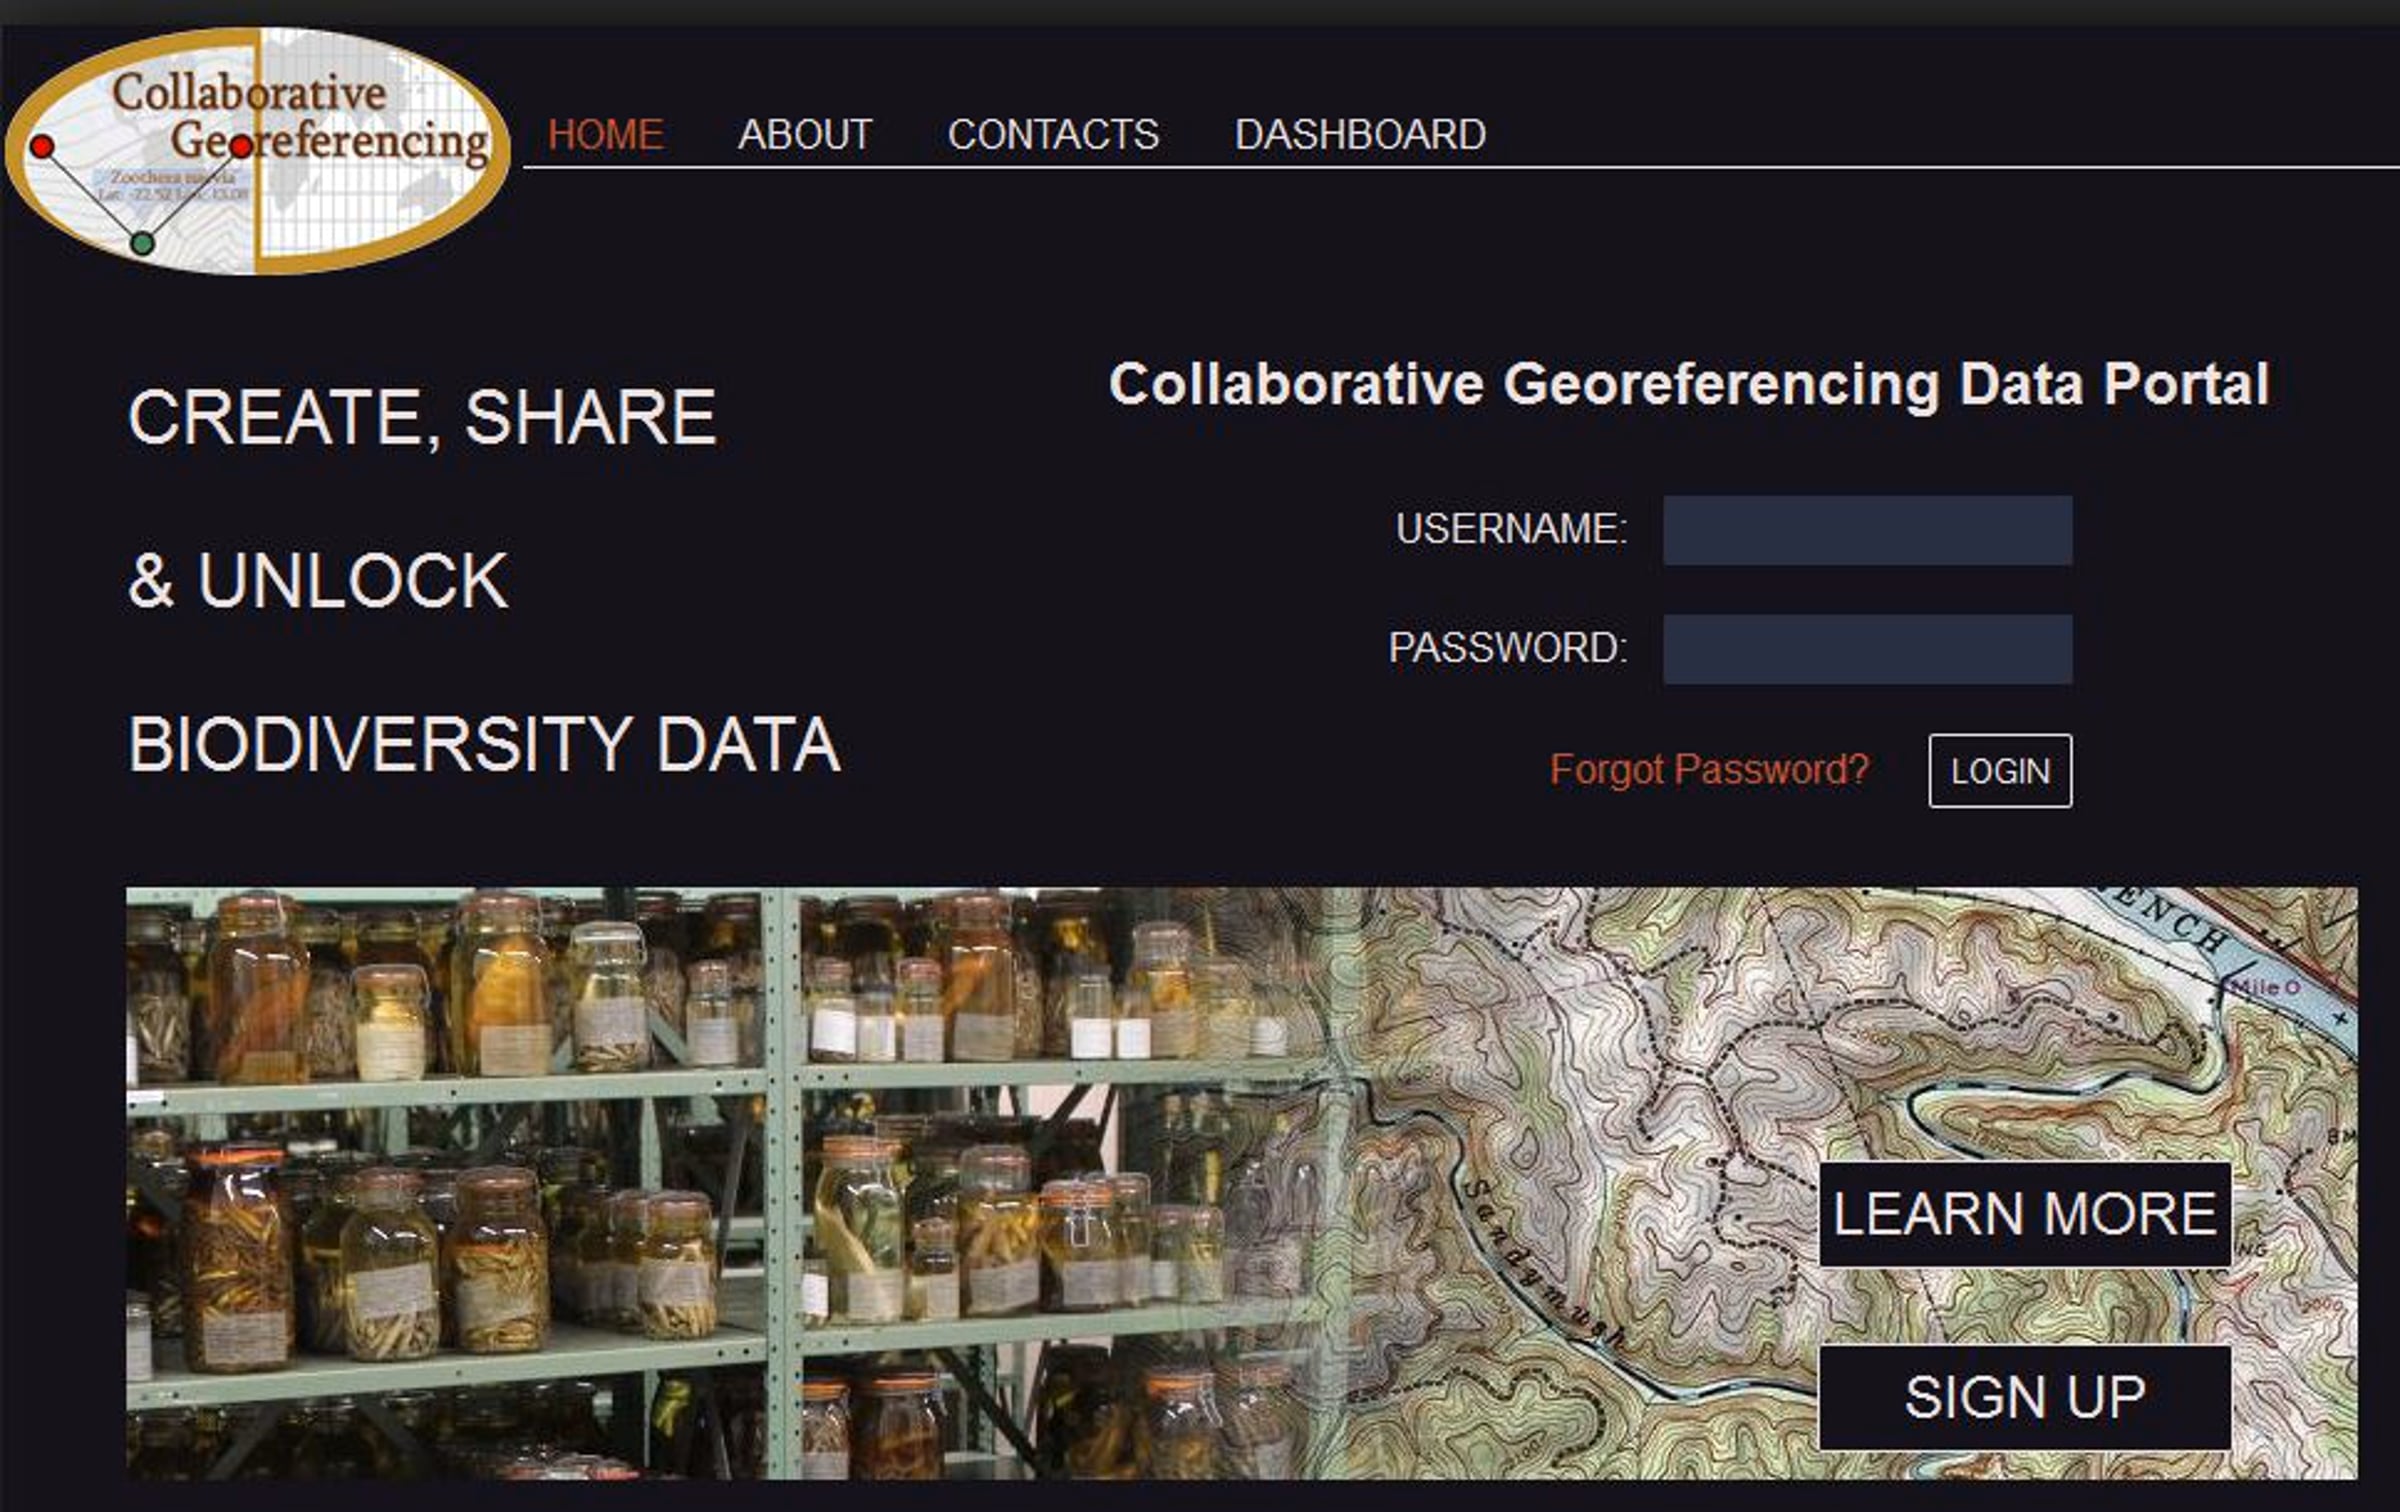Click the USERNAME: label
This screenshot has width=2400, height=1512.
[1511, 529]
